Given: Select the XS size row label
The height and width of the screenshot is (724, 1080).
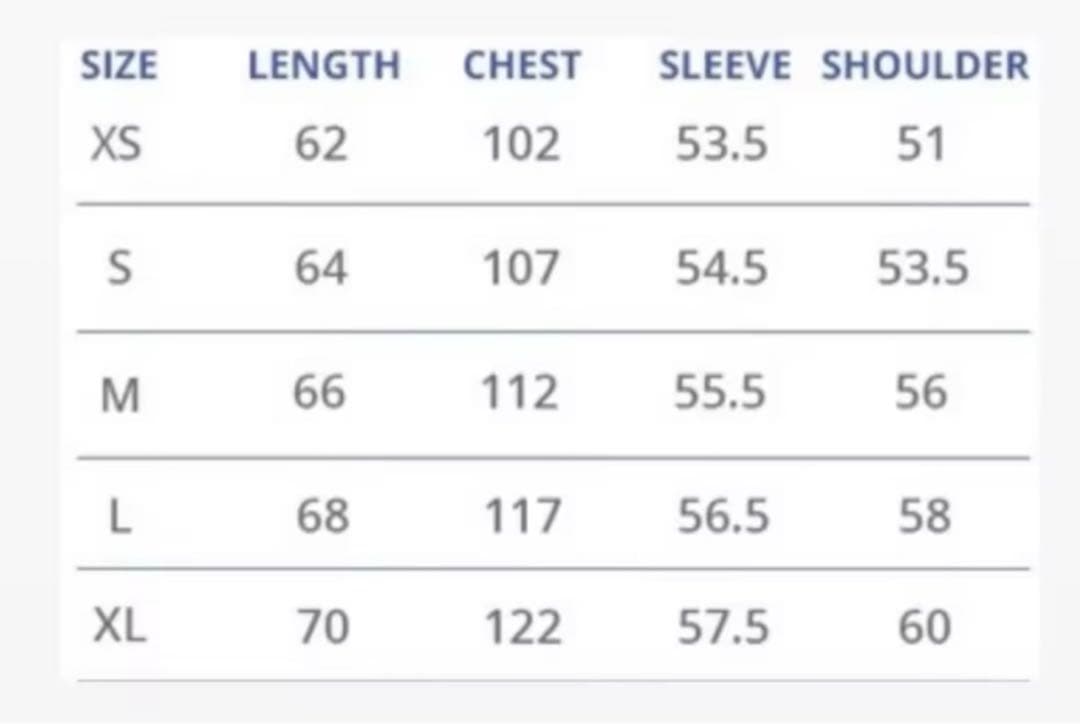Looking at the screenshot, I should point(116,144).
